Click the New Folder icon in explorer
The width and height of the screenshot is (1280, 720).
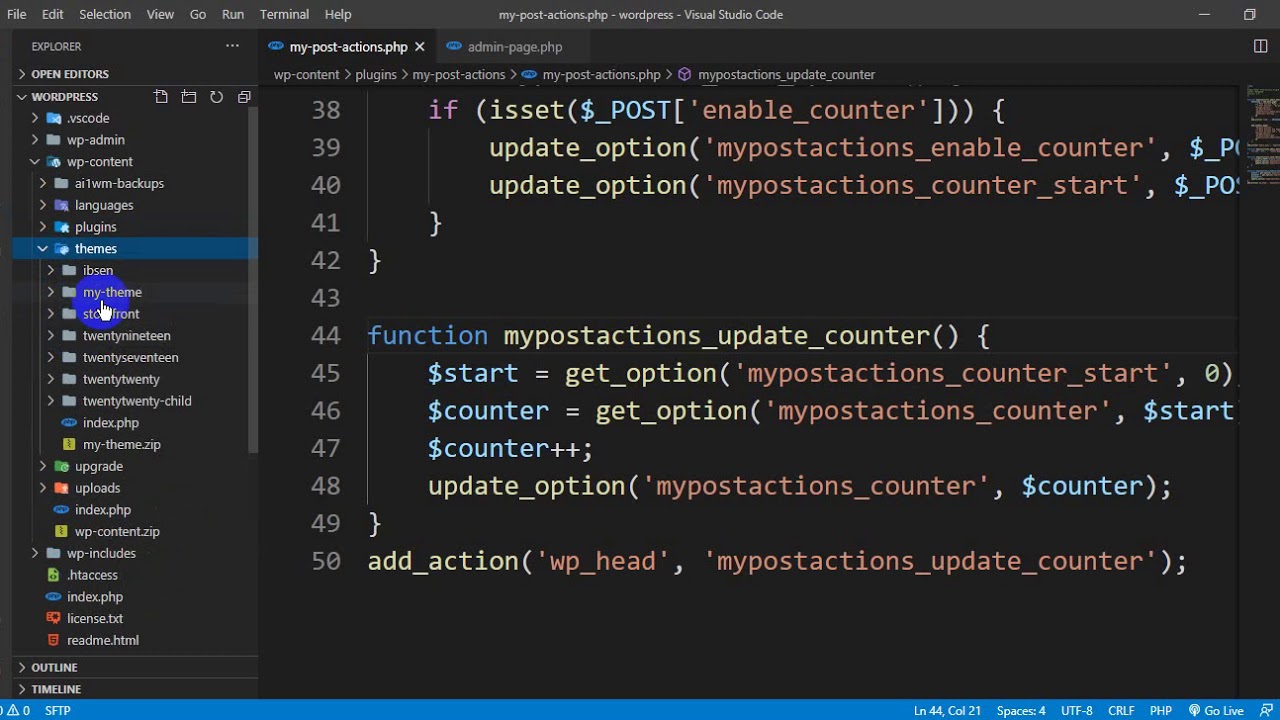(189, 97)
